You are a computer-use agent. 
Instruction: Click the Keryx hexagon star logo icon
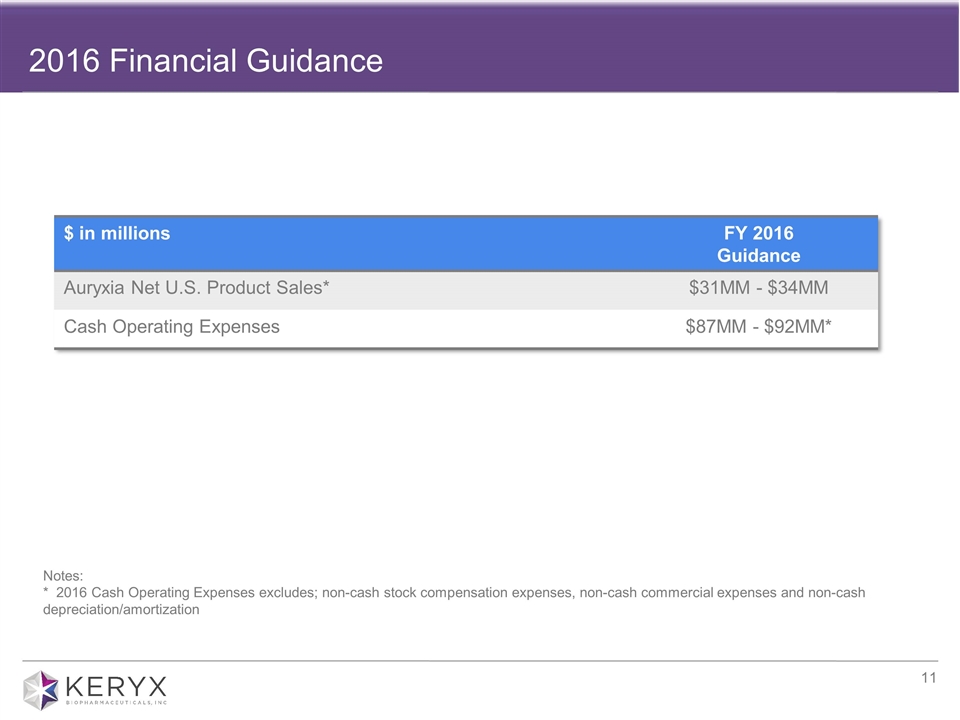[x=41, y=690]
